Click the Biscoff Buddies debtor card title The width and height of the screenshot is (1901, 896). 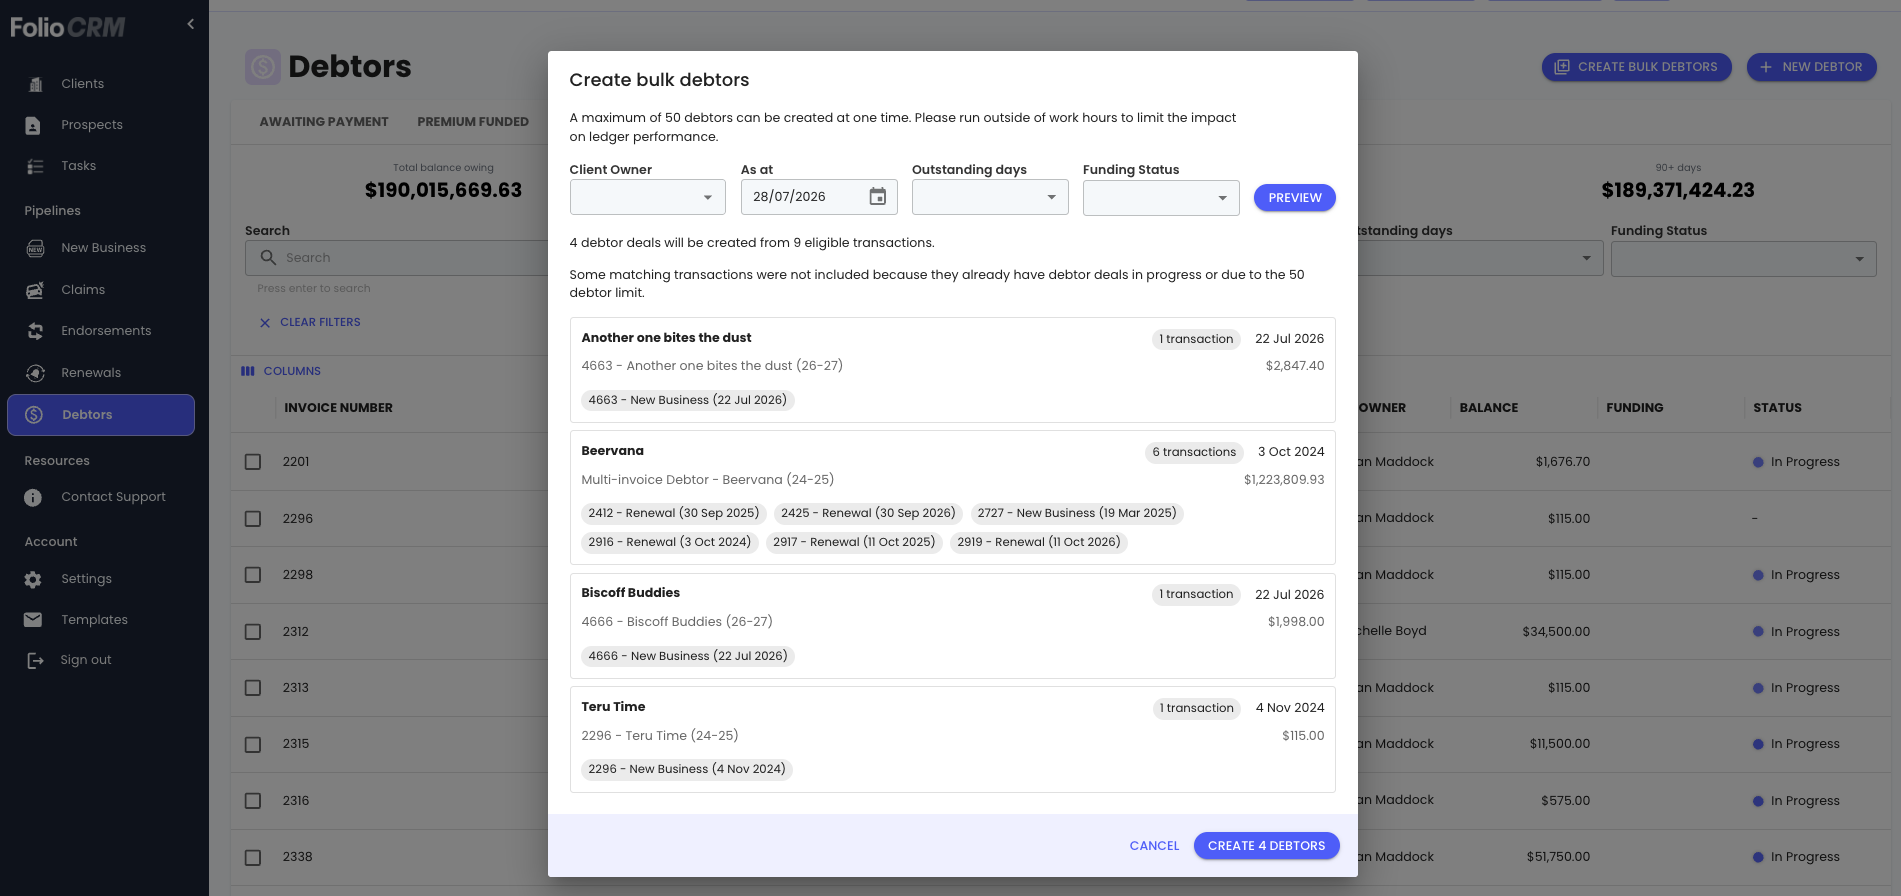[x=630, y=593]
